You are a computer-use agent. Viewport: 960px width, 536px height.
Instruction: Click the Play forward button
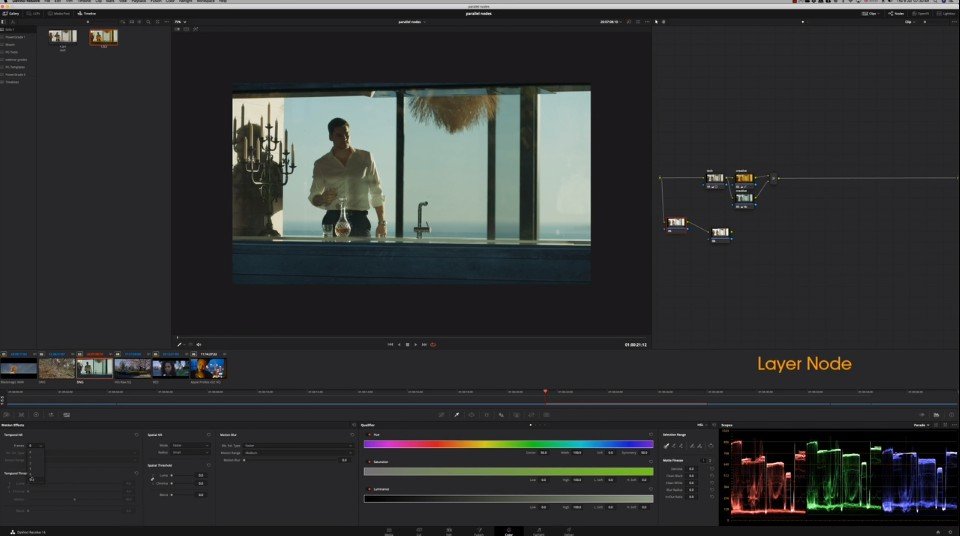(x=416, y=345)
